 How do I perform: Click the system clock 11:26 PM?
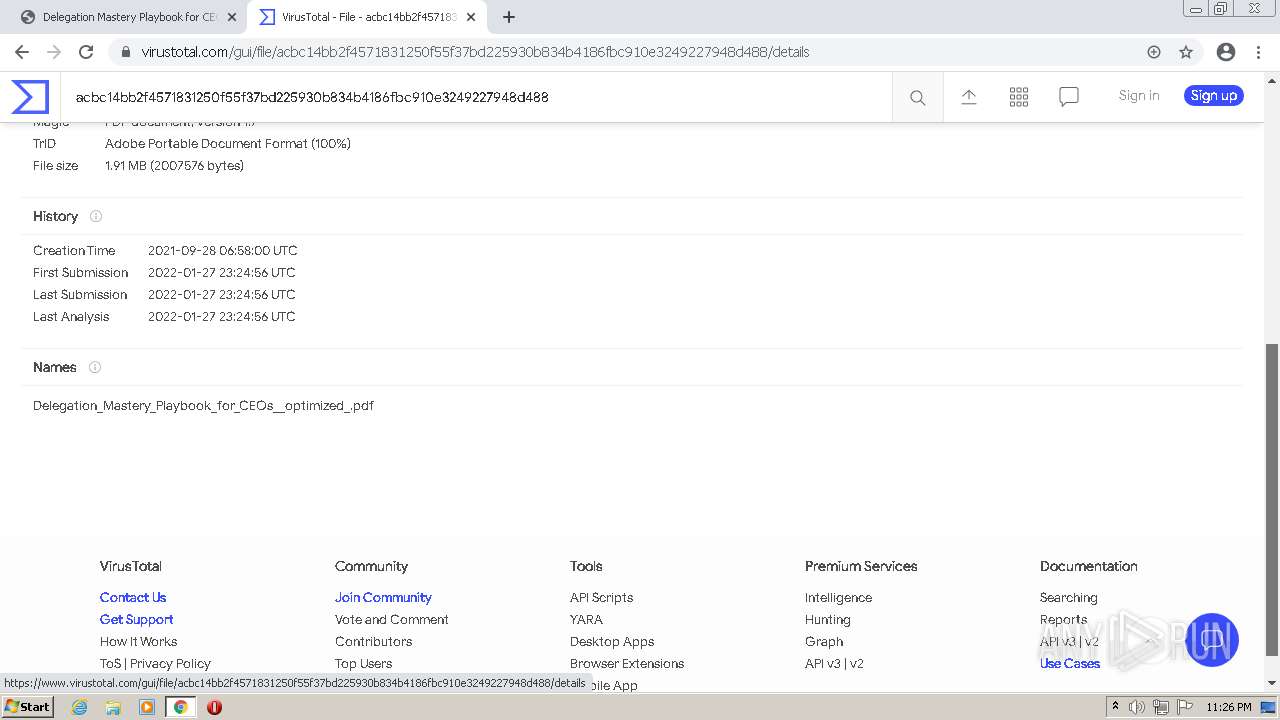[x=1229, y=707]
